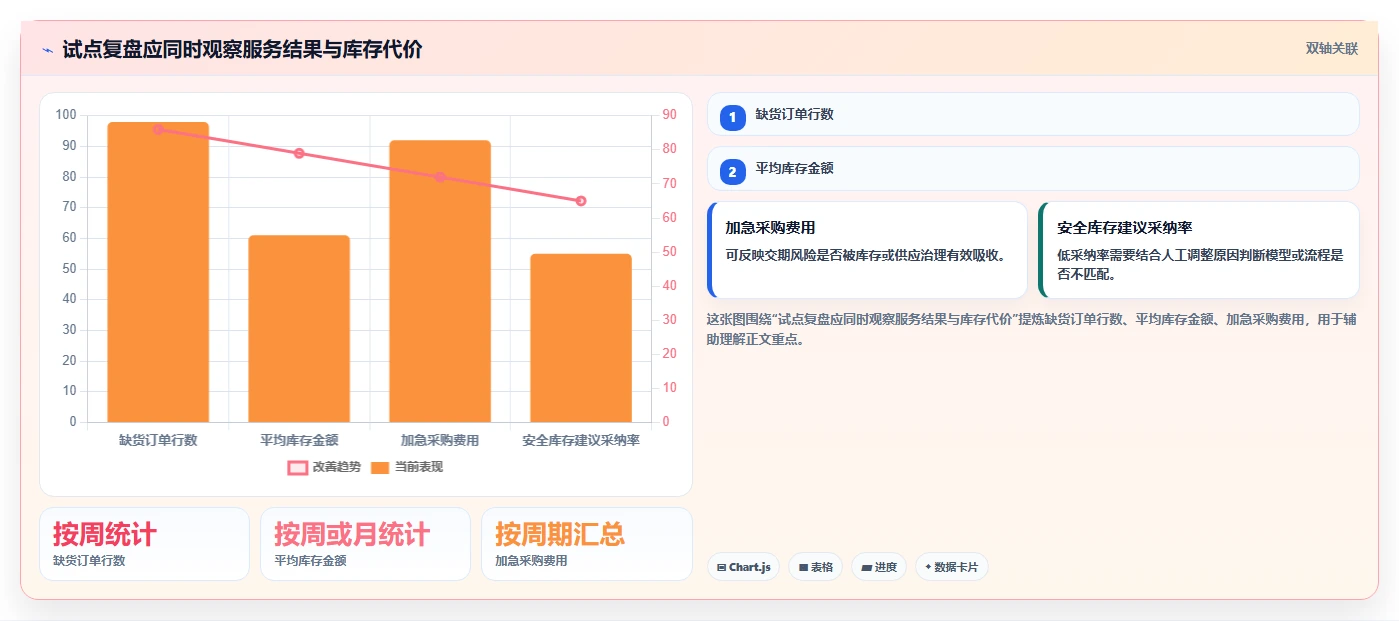The image size is (1399, 621).
Task: Click the 进度 tag
Action: click(x=879, y=567)
